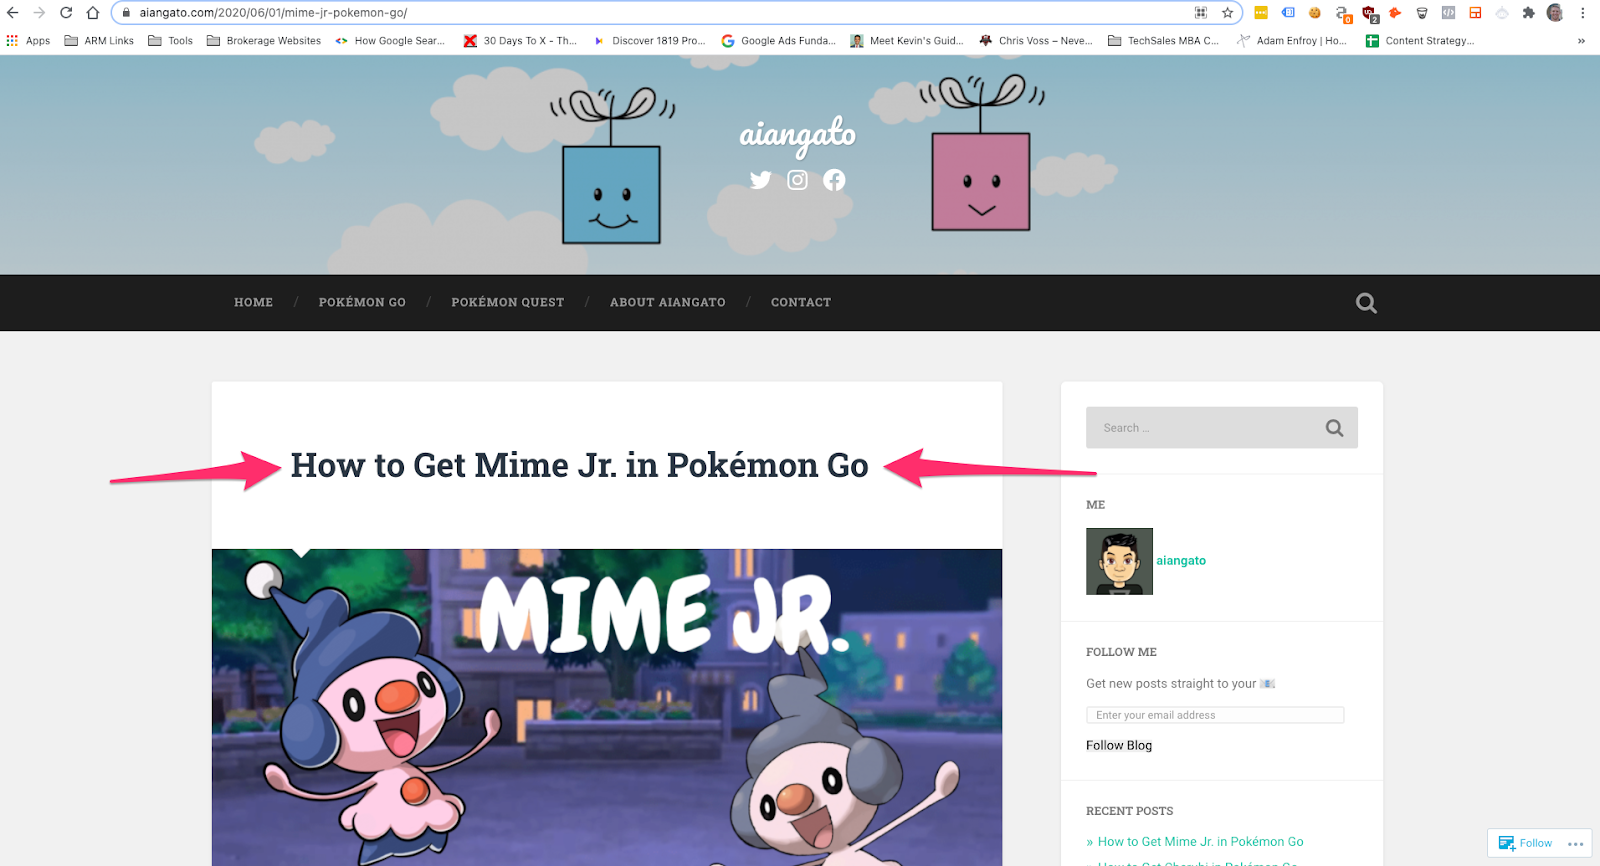1600x866 pixels.
Task: Open the 30 Days To X bookmark
Action: 520,41
